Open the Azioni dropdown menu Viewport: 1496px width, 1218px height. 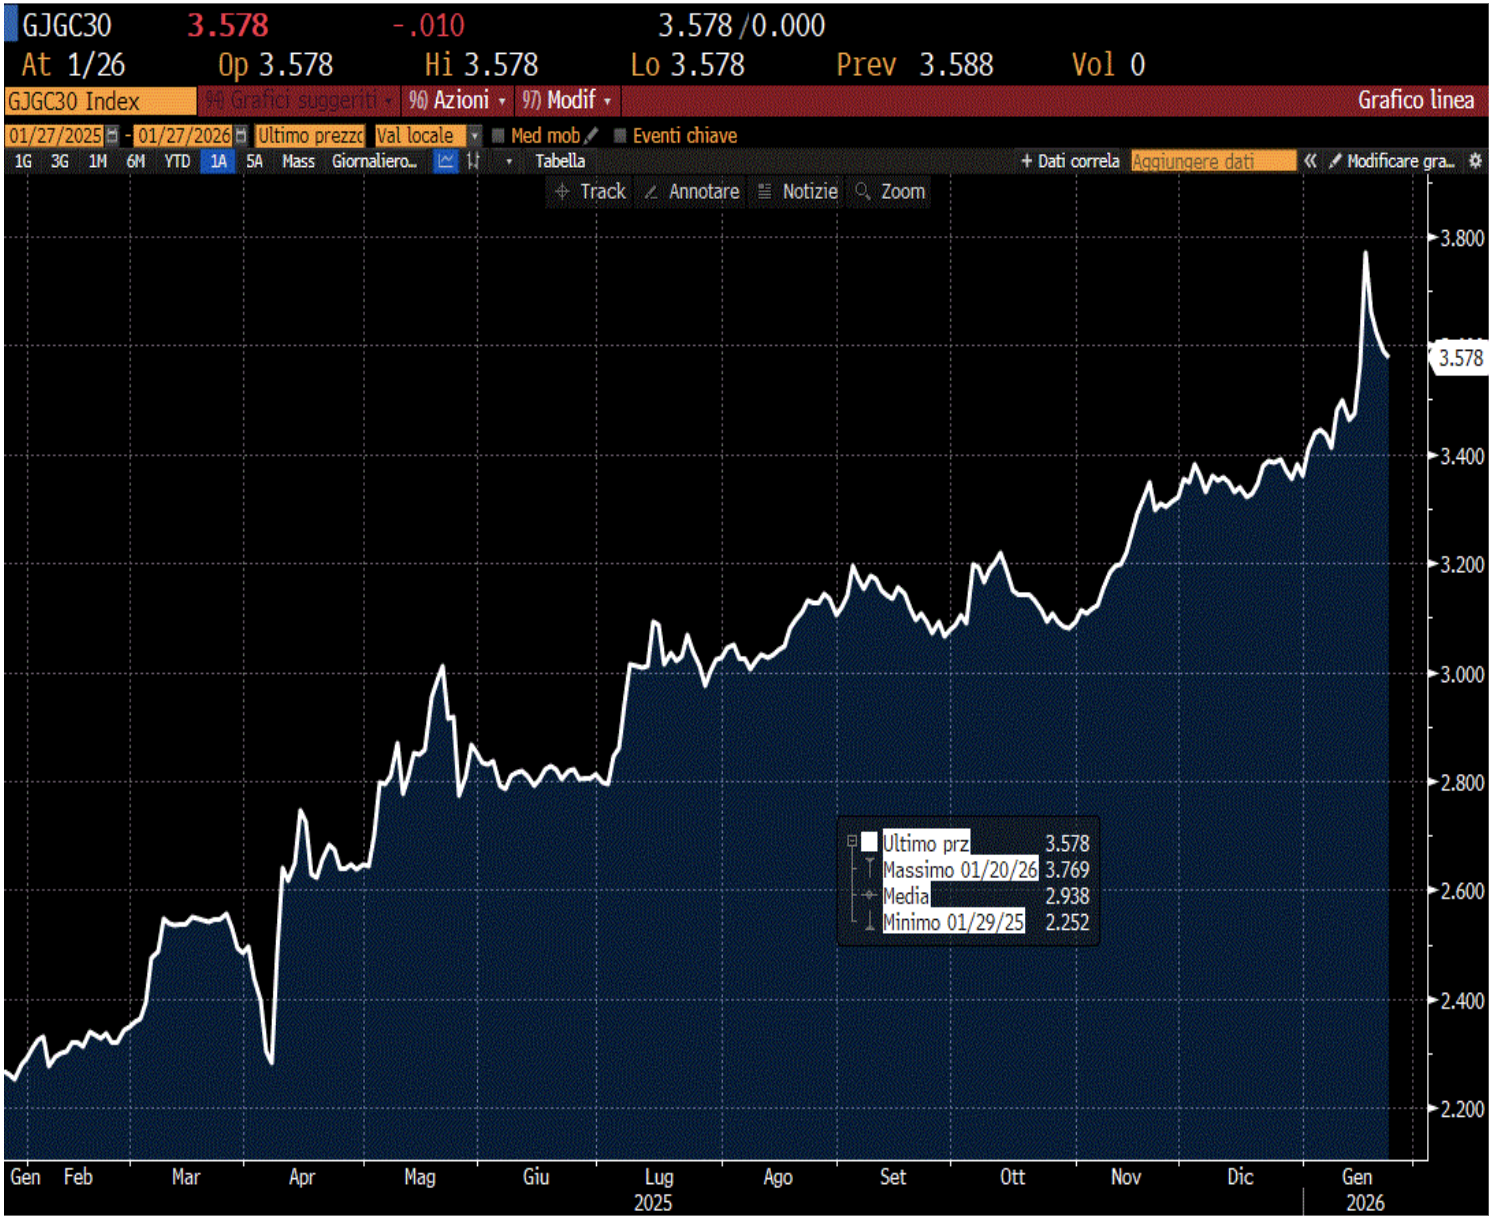tap(457, 100)
